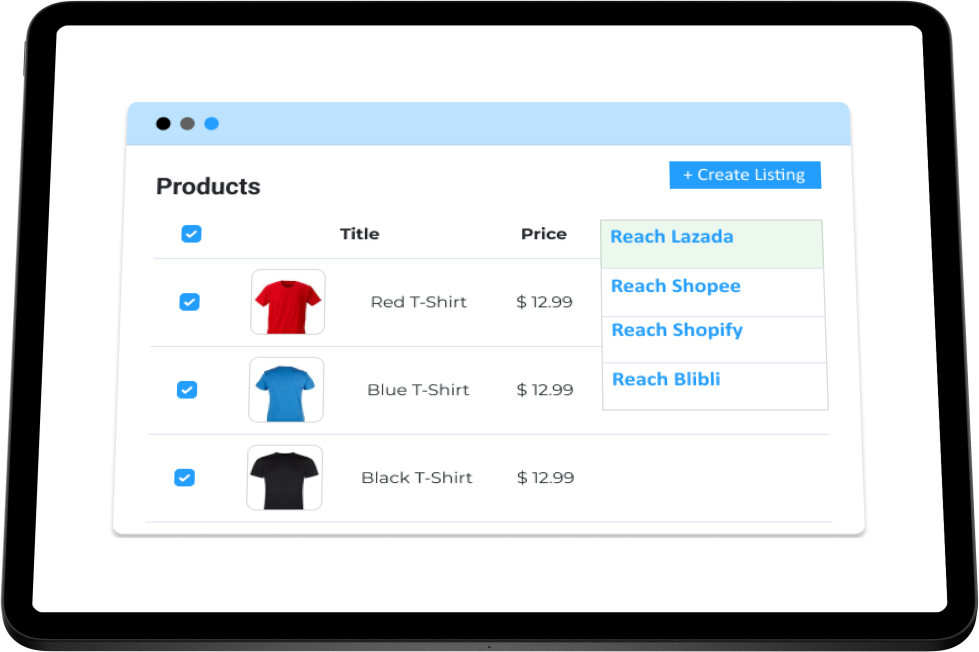Click the blue window dot
The width and height of the screenshot is (979, 652).
click(x=212, y=124)
